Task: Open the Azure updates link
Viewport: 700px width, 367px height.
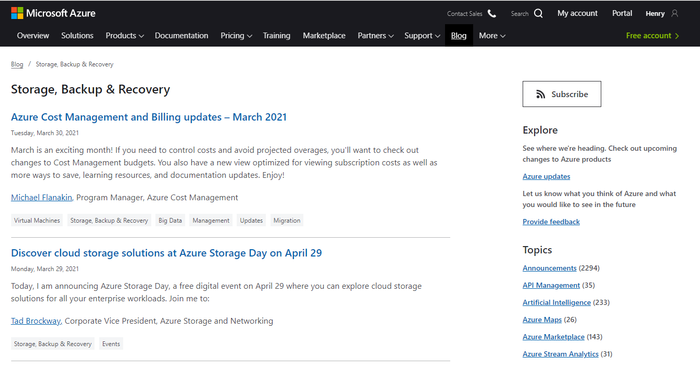Action: [x=546, y=176]
